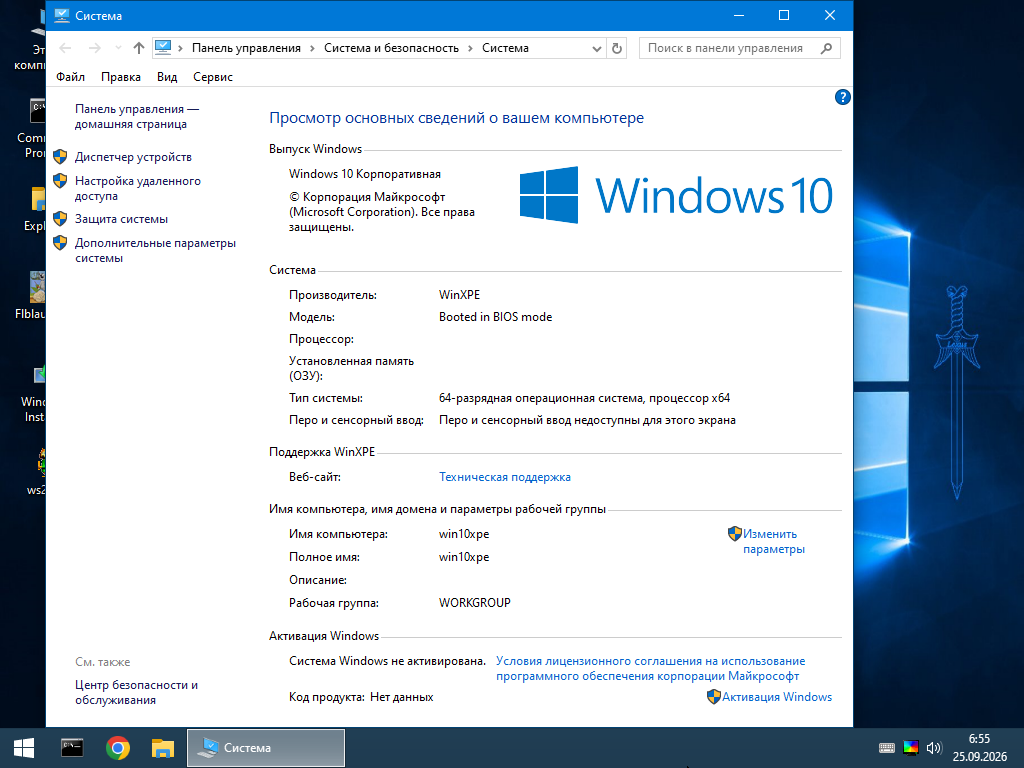
Task: Click the Активация Windows link
Action: tap(777, 697)
